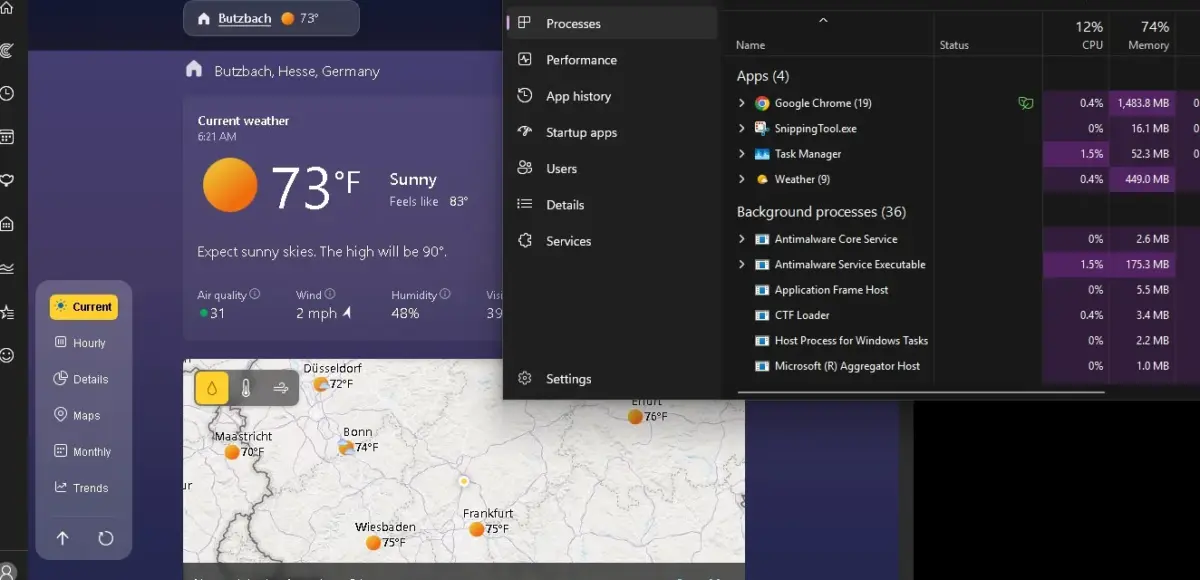Toggle the precipitation map layer button

(x=212, y=388)
